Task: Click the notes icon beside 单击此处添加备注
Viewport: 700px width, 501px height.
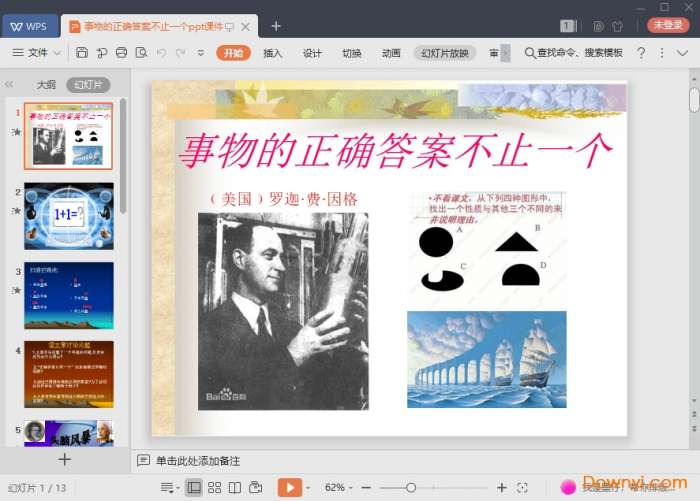Action: click(x=143, y=460)
